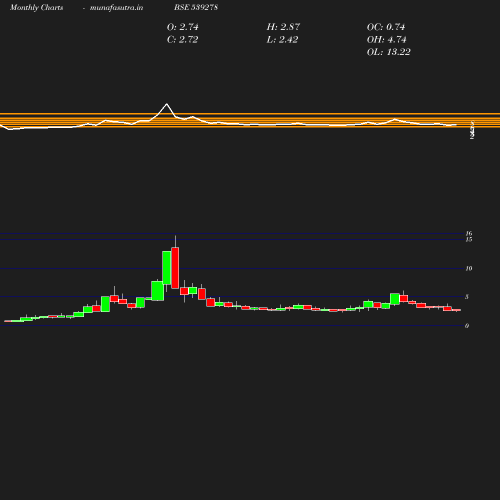Viewport: 500px width, 500px height.
Task: Click the 'OC: 0.74' value
Action: (386, 27)
